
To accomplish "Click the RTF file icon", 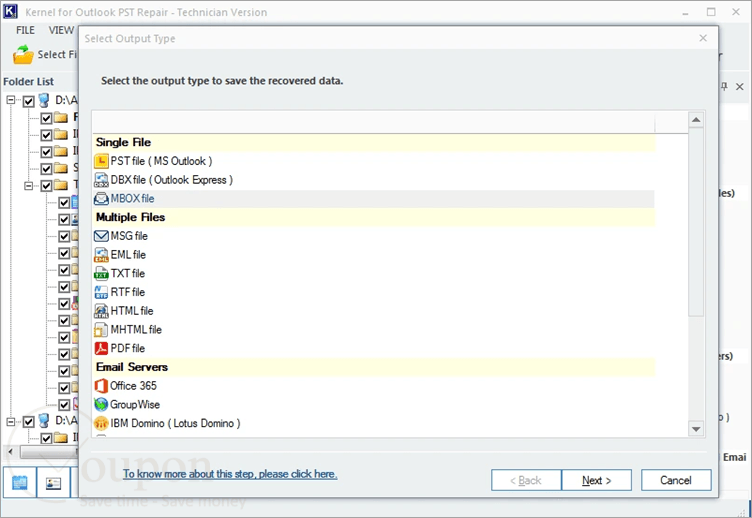I will (x=101, y=292).
